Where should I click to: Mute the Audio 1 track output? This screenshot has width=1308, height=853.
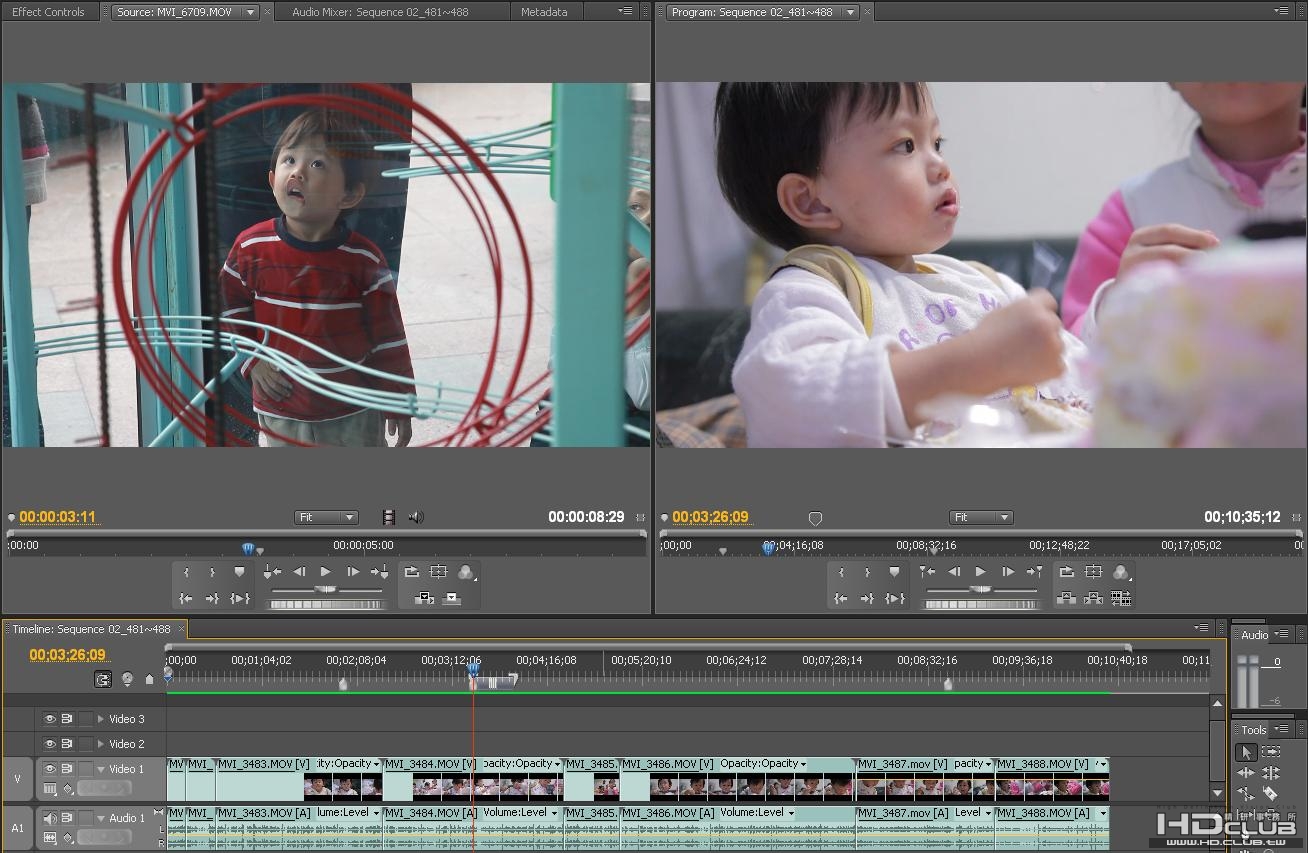(49, 818)
